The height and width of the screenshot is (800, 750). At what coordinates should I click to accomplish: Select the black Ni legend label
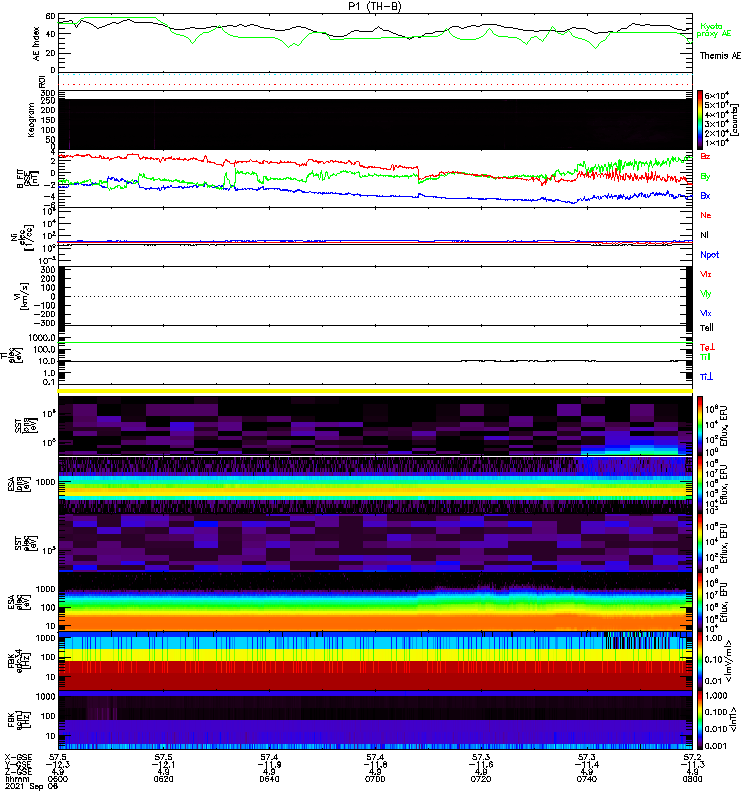click(x=704, y=235)
